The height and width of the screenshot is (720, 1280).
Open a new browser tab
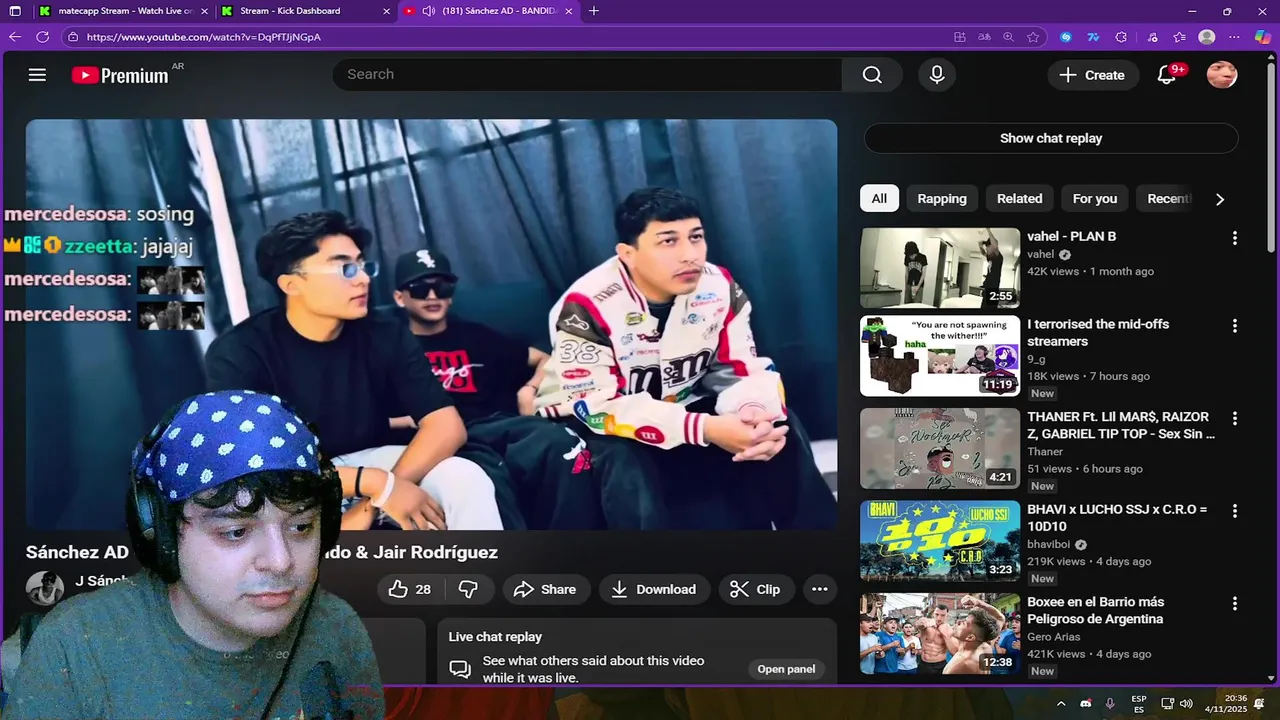coord(594,11)
